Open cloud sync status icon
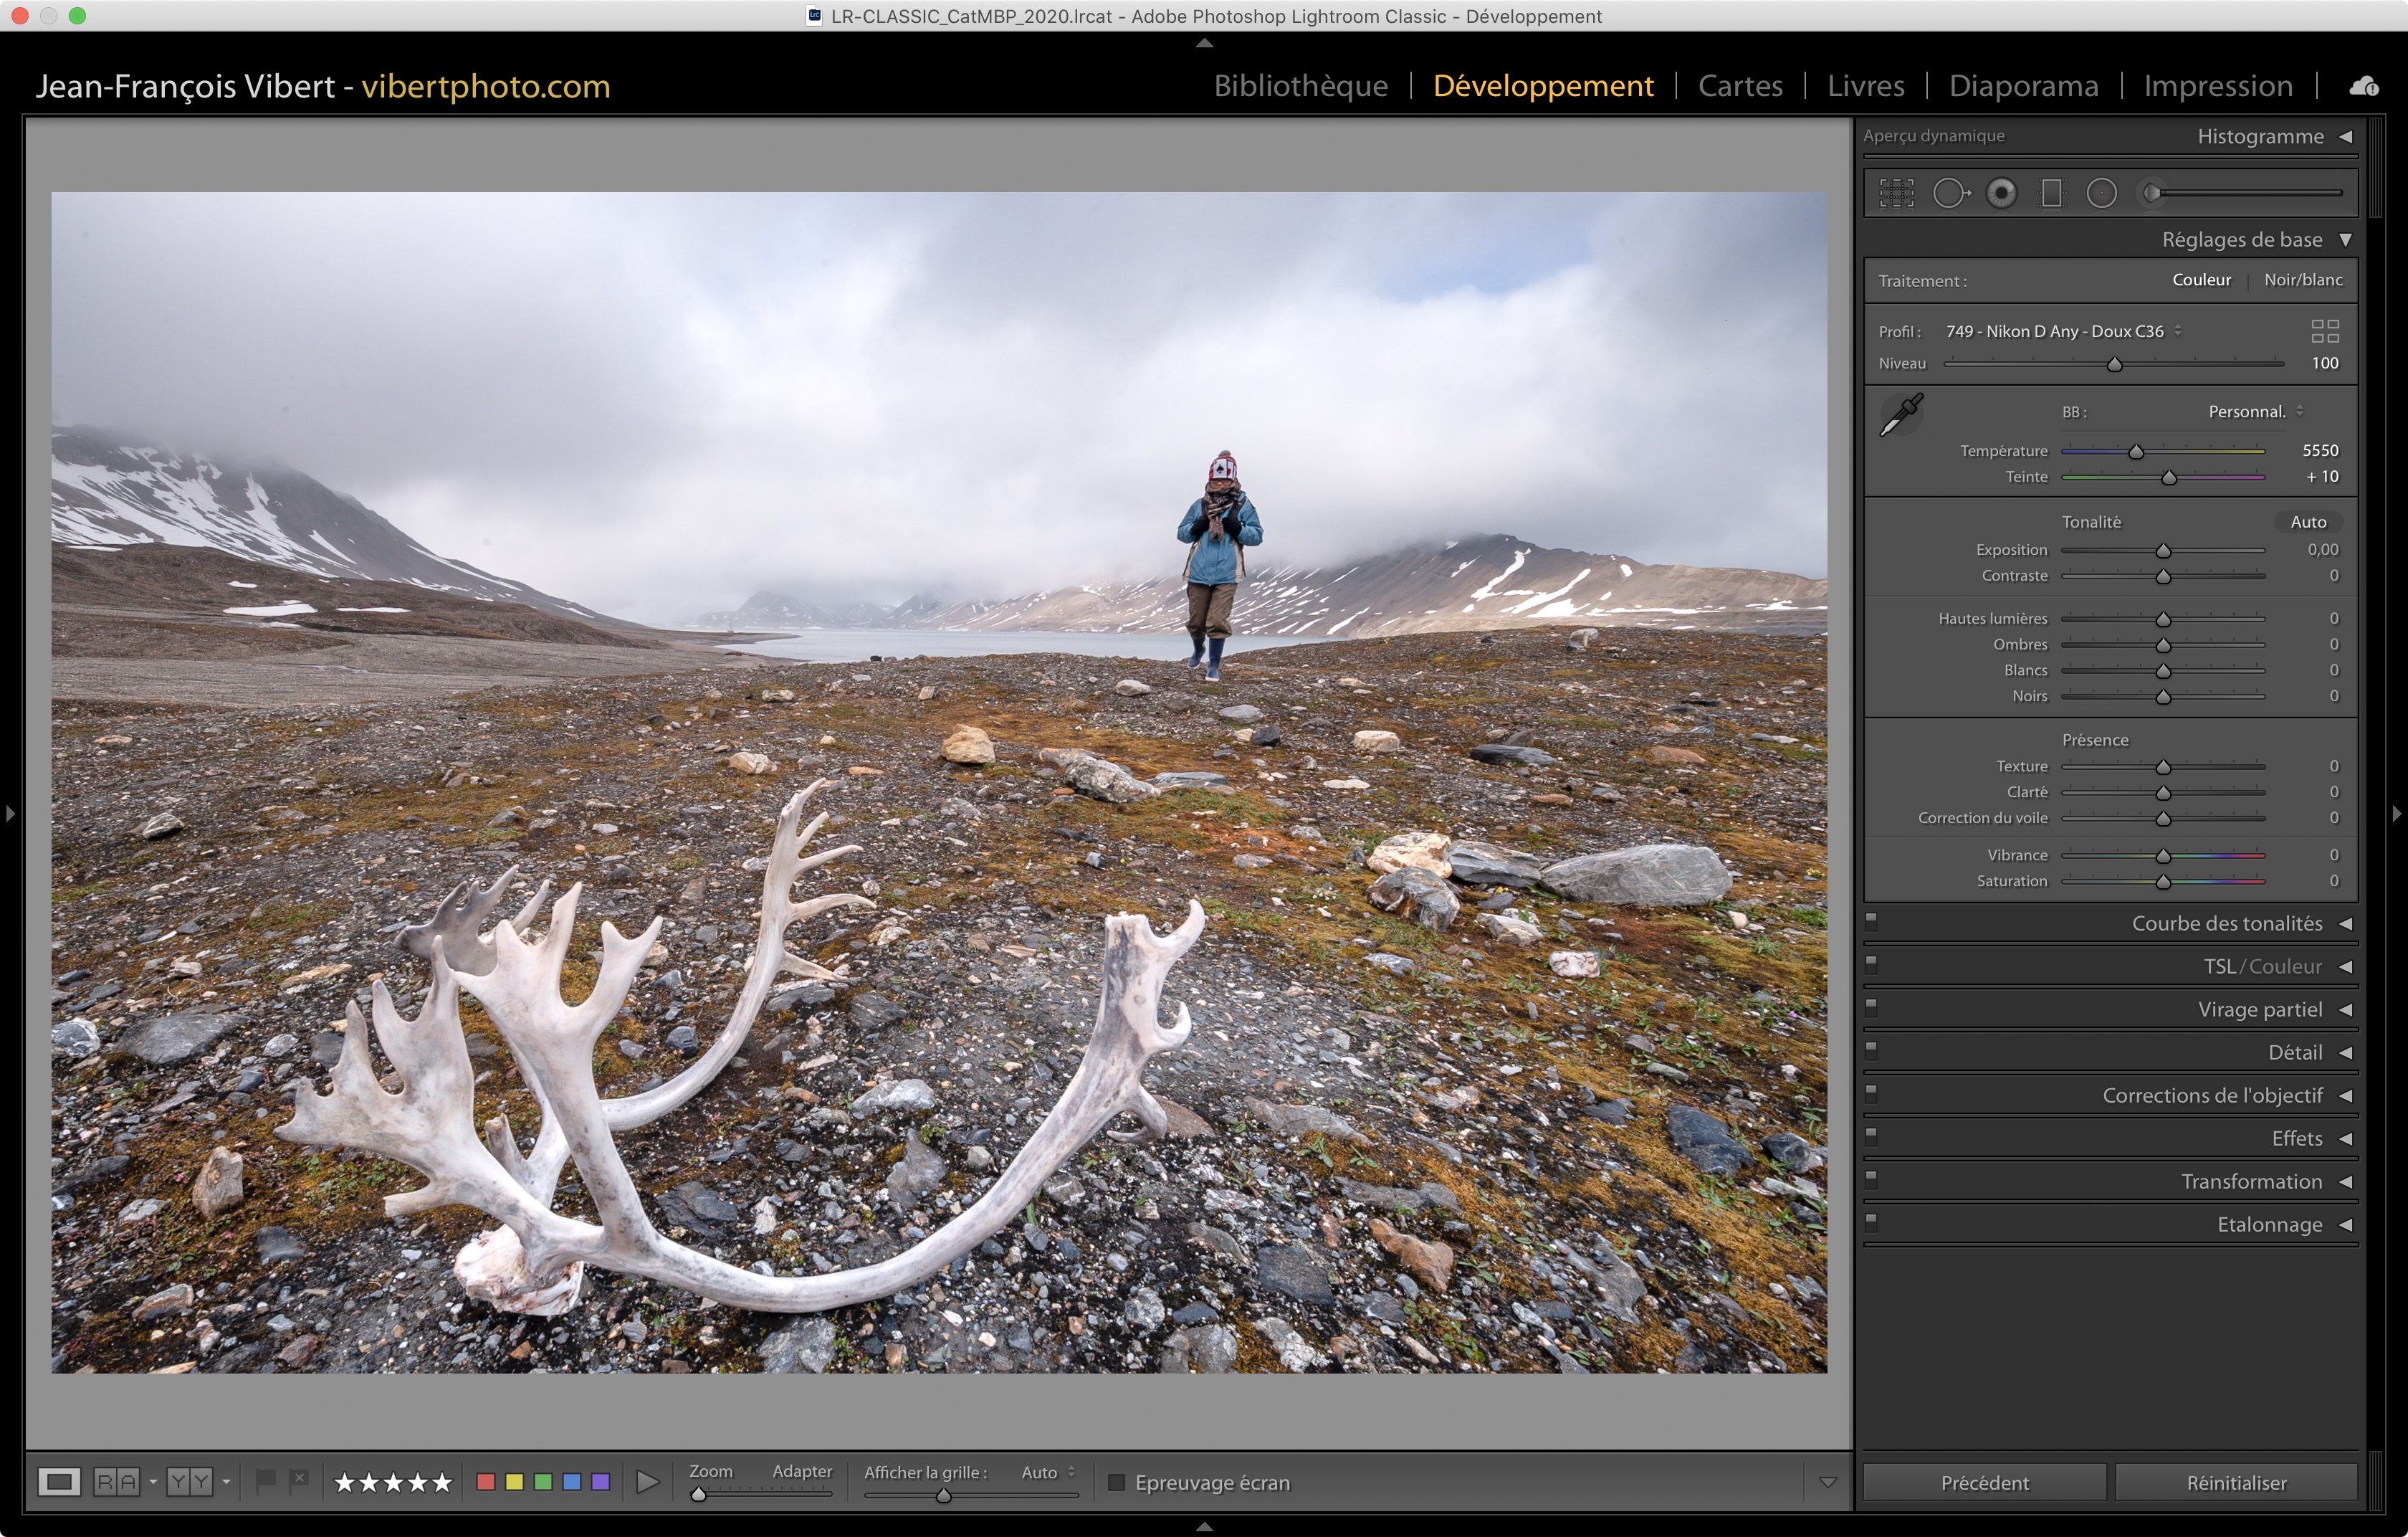The height and width of the screenshot is (1537, 2408). point(2363,87)
